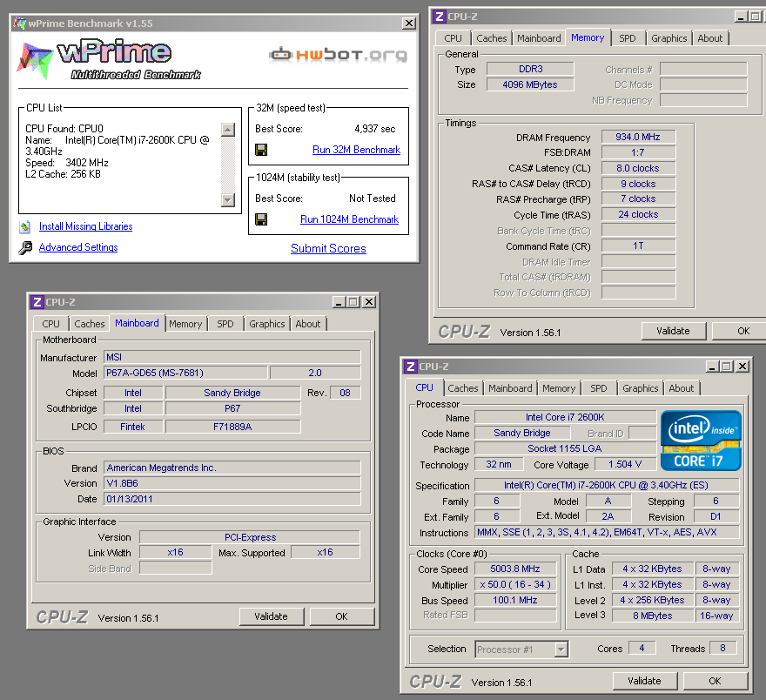Click the BIOS Version V1.8B6 field
Viewport: 766px width, 700px height.
coord(232,483)
